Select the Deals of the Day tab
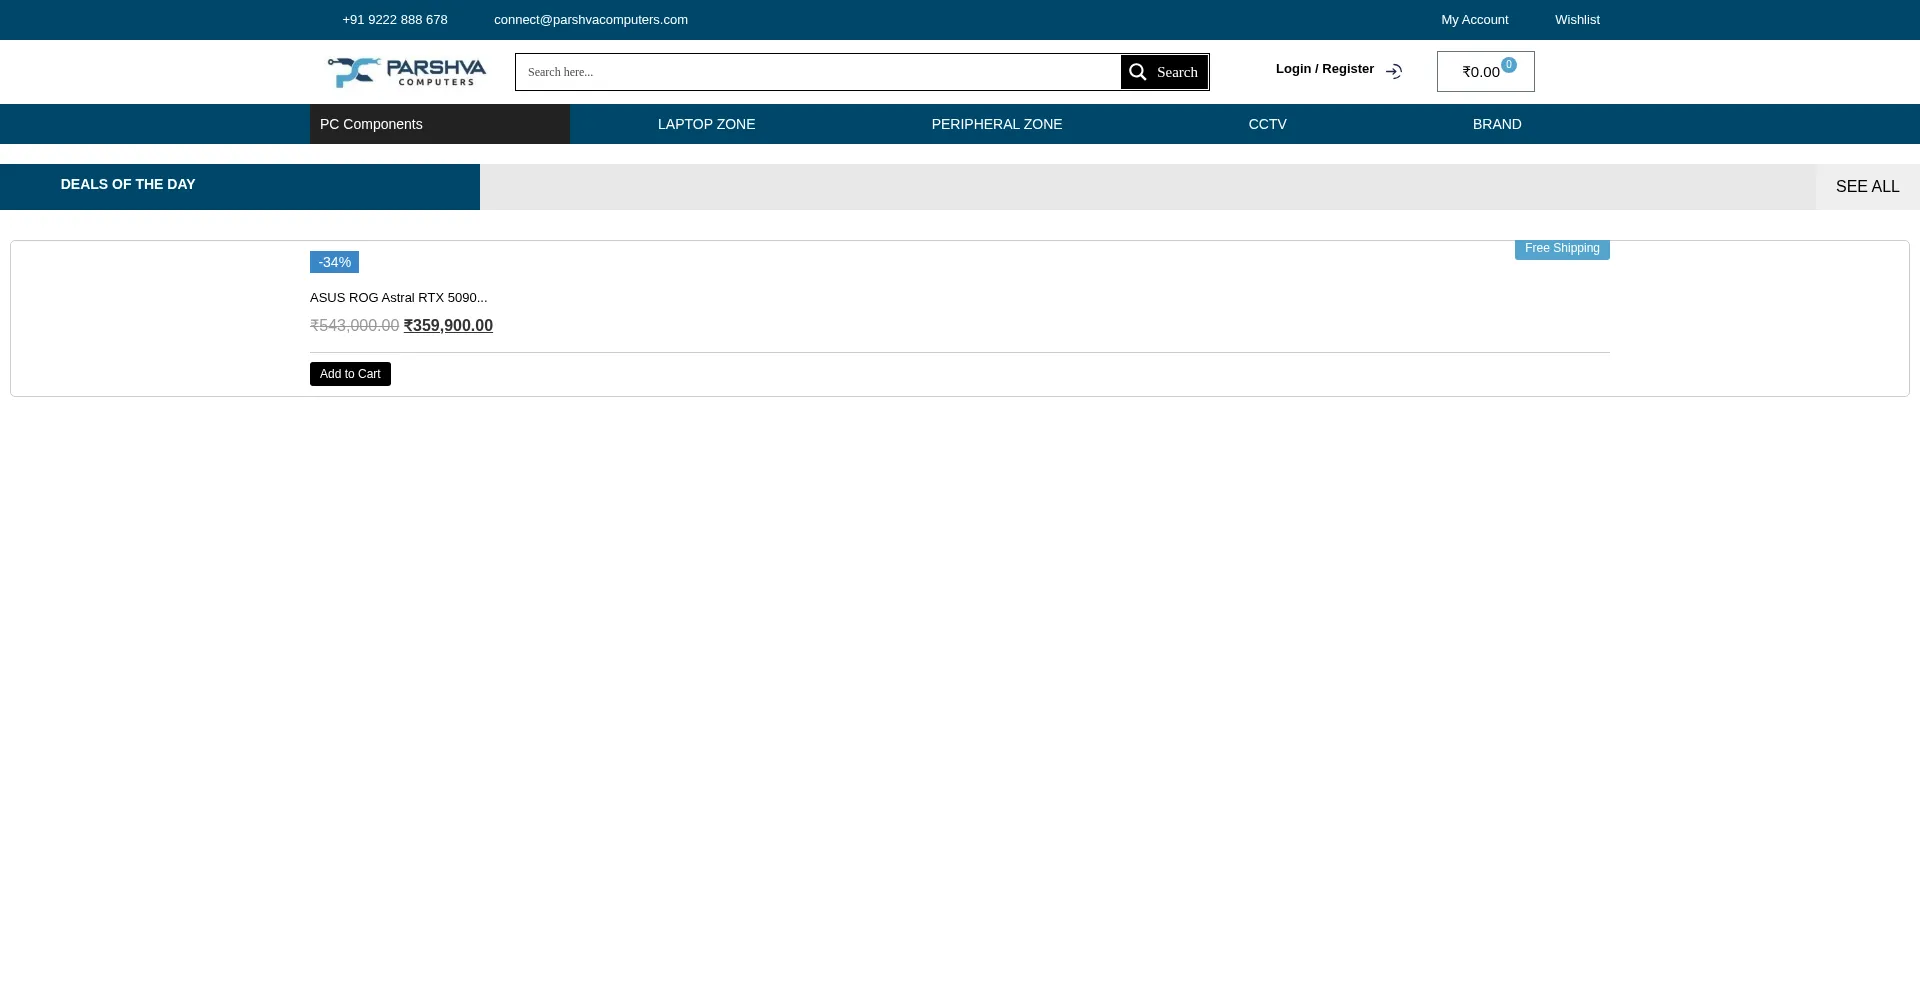Screen dimensions: 1920x993 (x=128, y=185)
